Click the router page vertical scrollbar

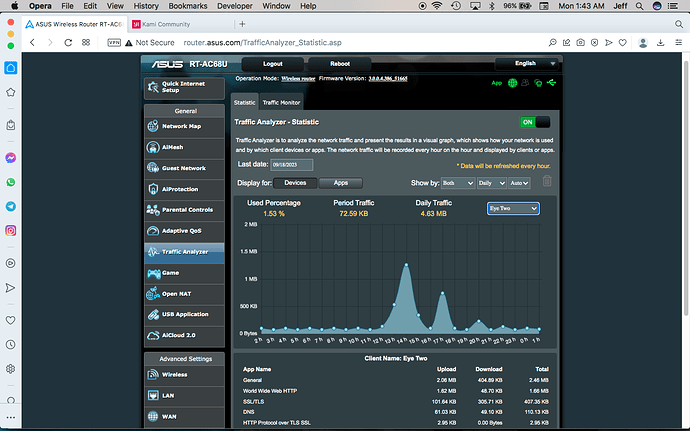click(686, 187)
